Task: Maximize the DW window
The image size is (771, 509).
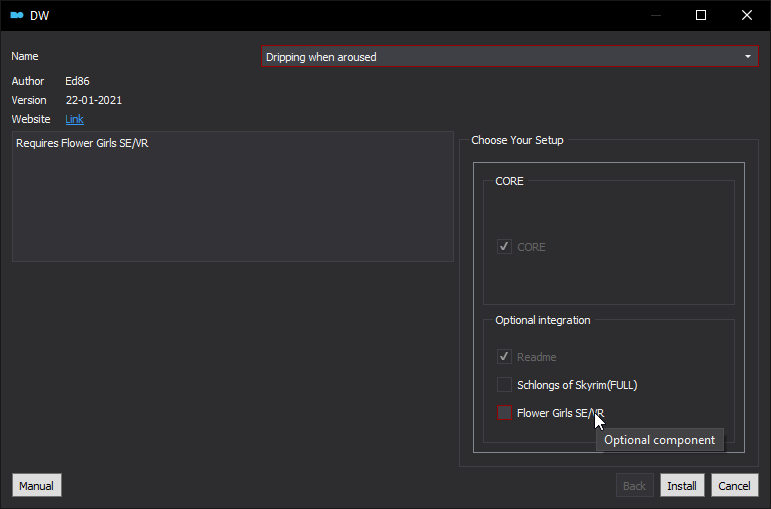Action: coord(701,15)
